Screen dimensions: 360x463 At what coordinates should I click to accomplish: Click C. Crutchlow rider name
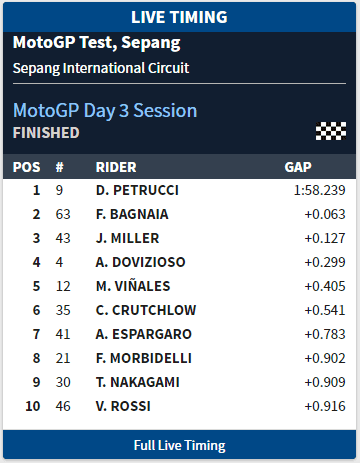(146, 310)
